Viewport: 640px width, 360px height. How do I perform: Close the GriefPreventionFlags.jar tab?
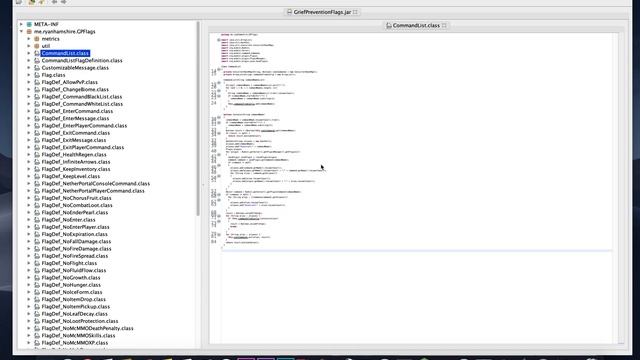[x=355, y=12]
